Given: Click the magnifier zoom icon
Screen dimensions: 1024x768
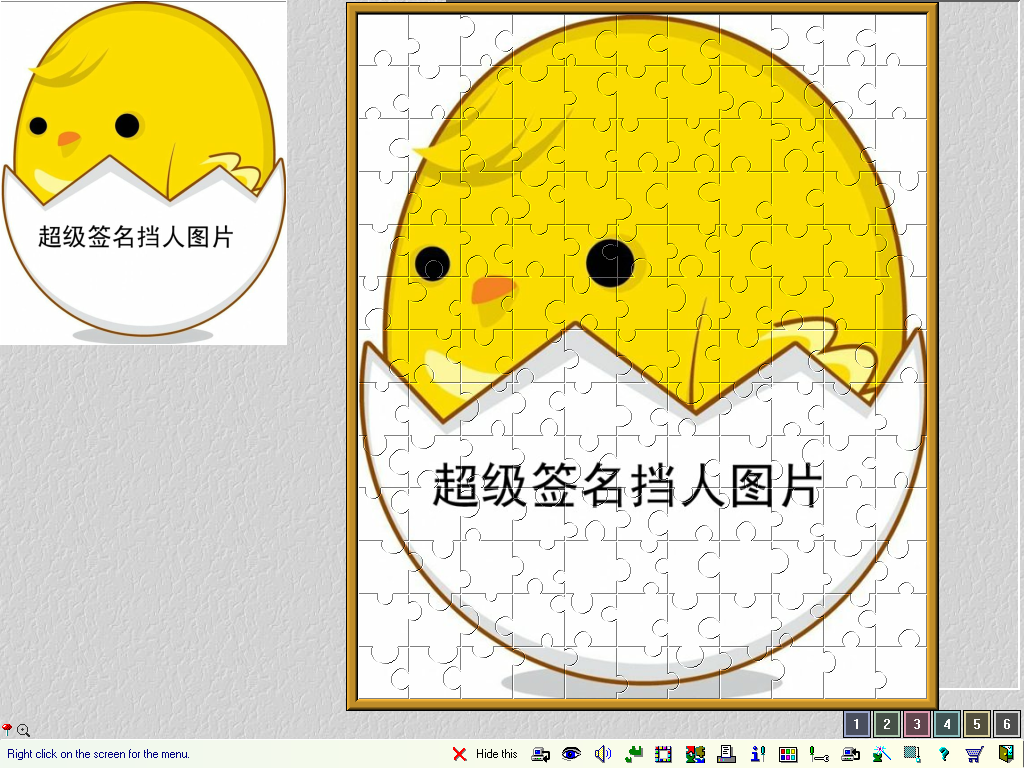Looking at the screenshot, I should pos(24,730).
